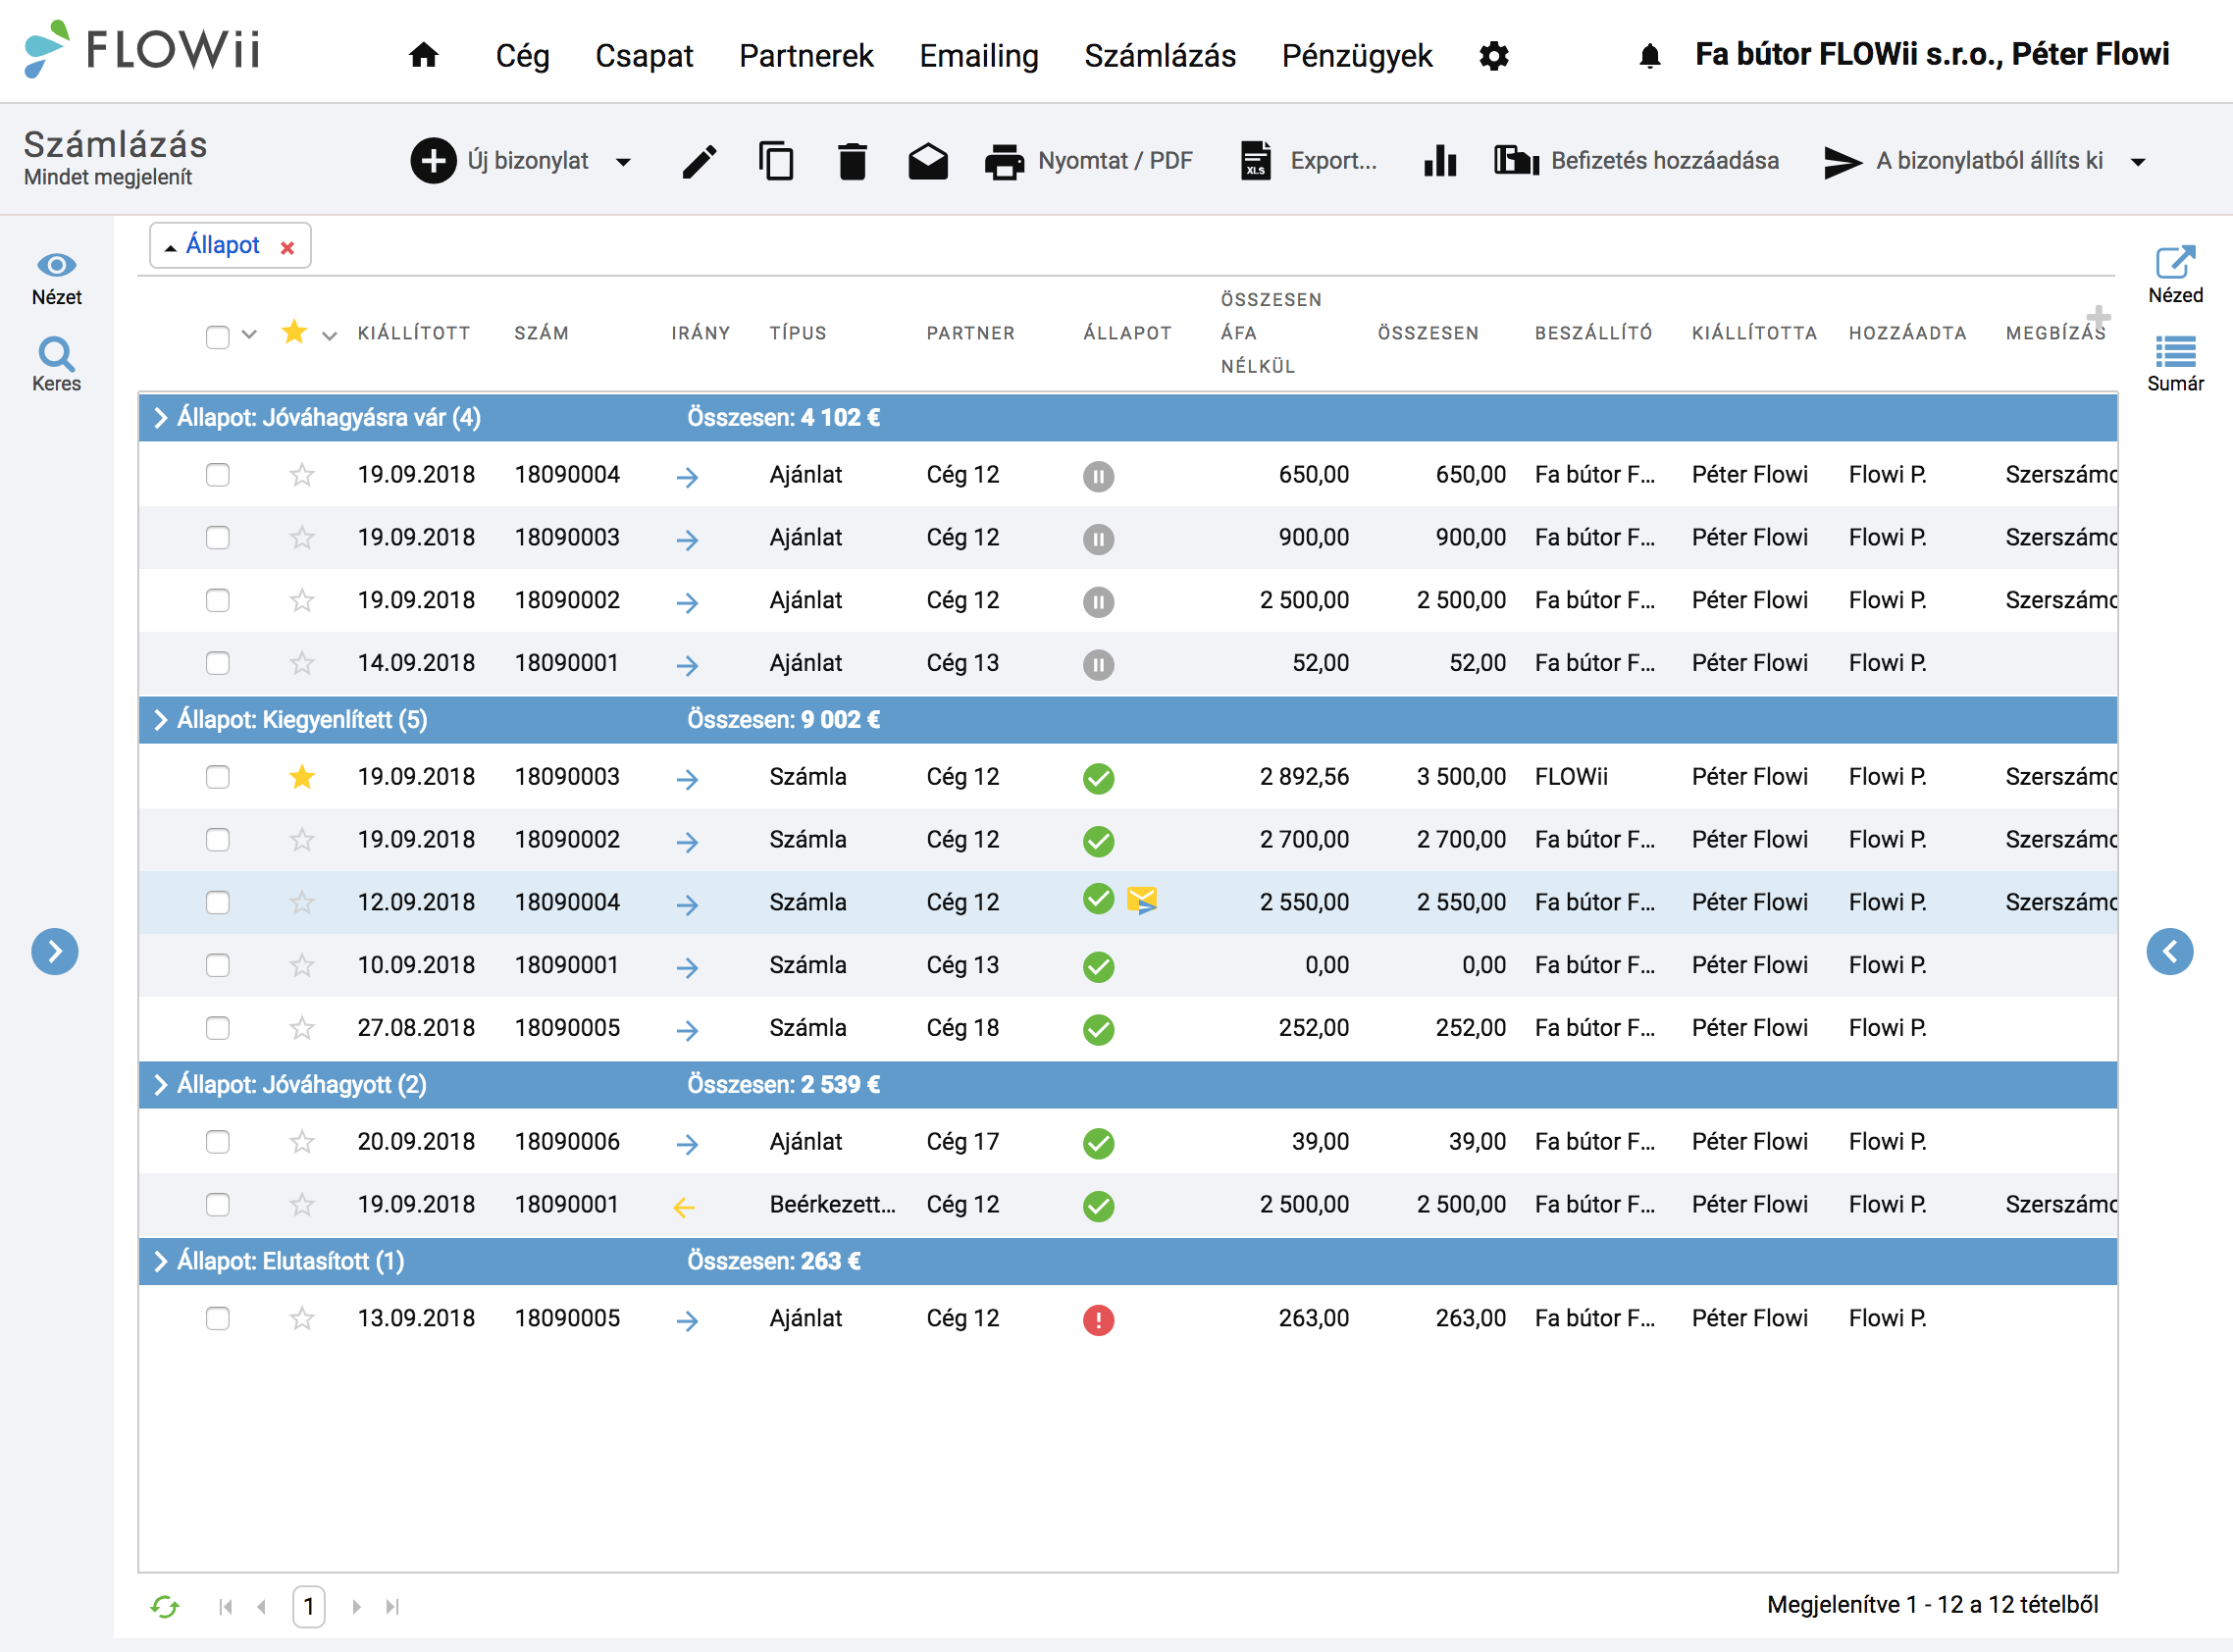Check the row for Számla 3 500,00

(217, 777)
